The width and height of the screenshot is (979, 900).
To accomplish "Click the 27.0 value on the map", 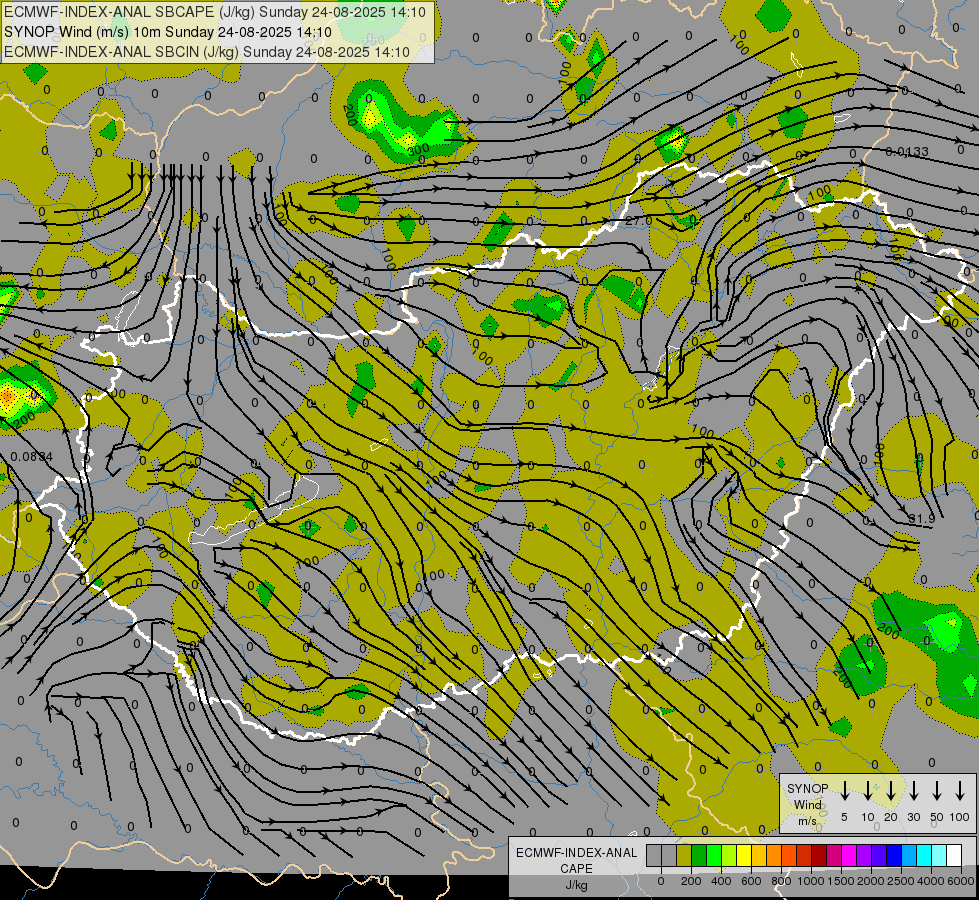I will [x=639, y=220].
